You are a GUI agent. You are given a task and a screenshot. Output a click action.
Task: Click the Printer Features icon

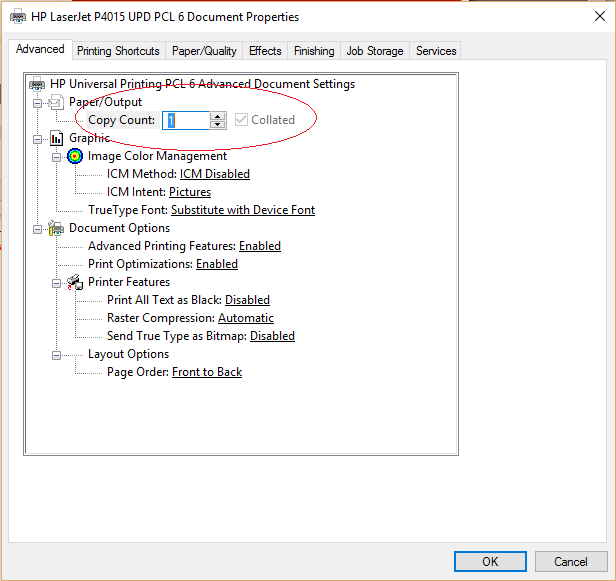click(75, 282)
